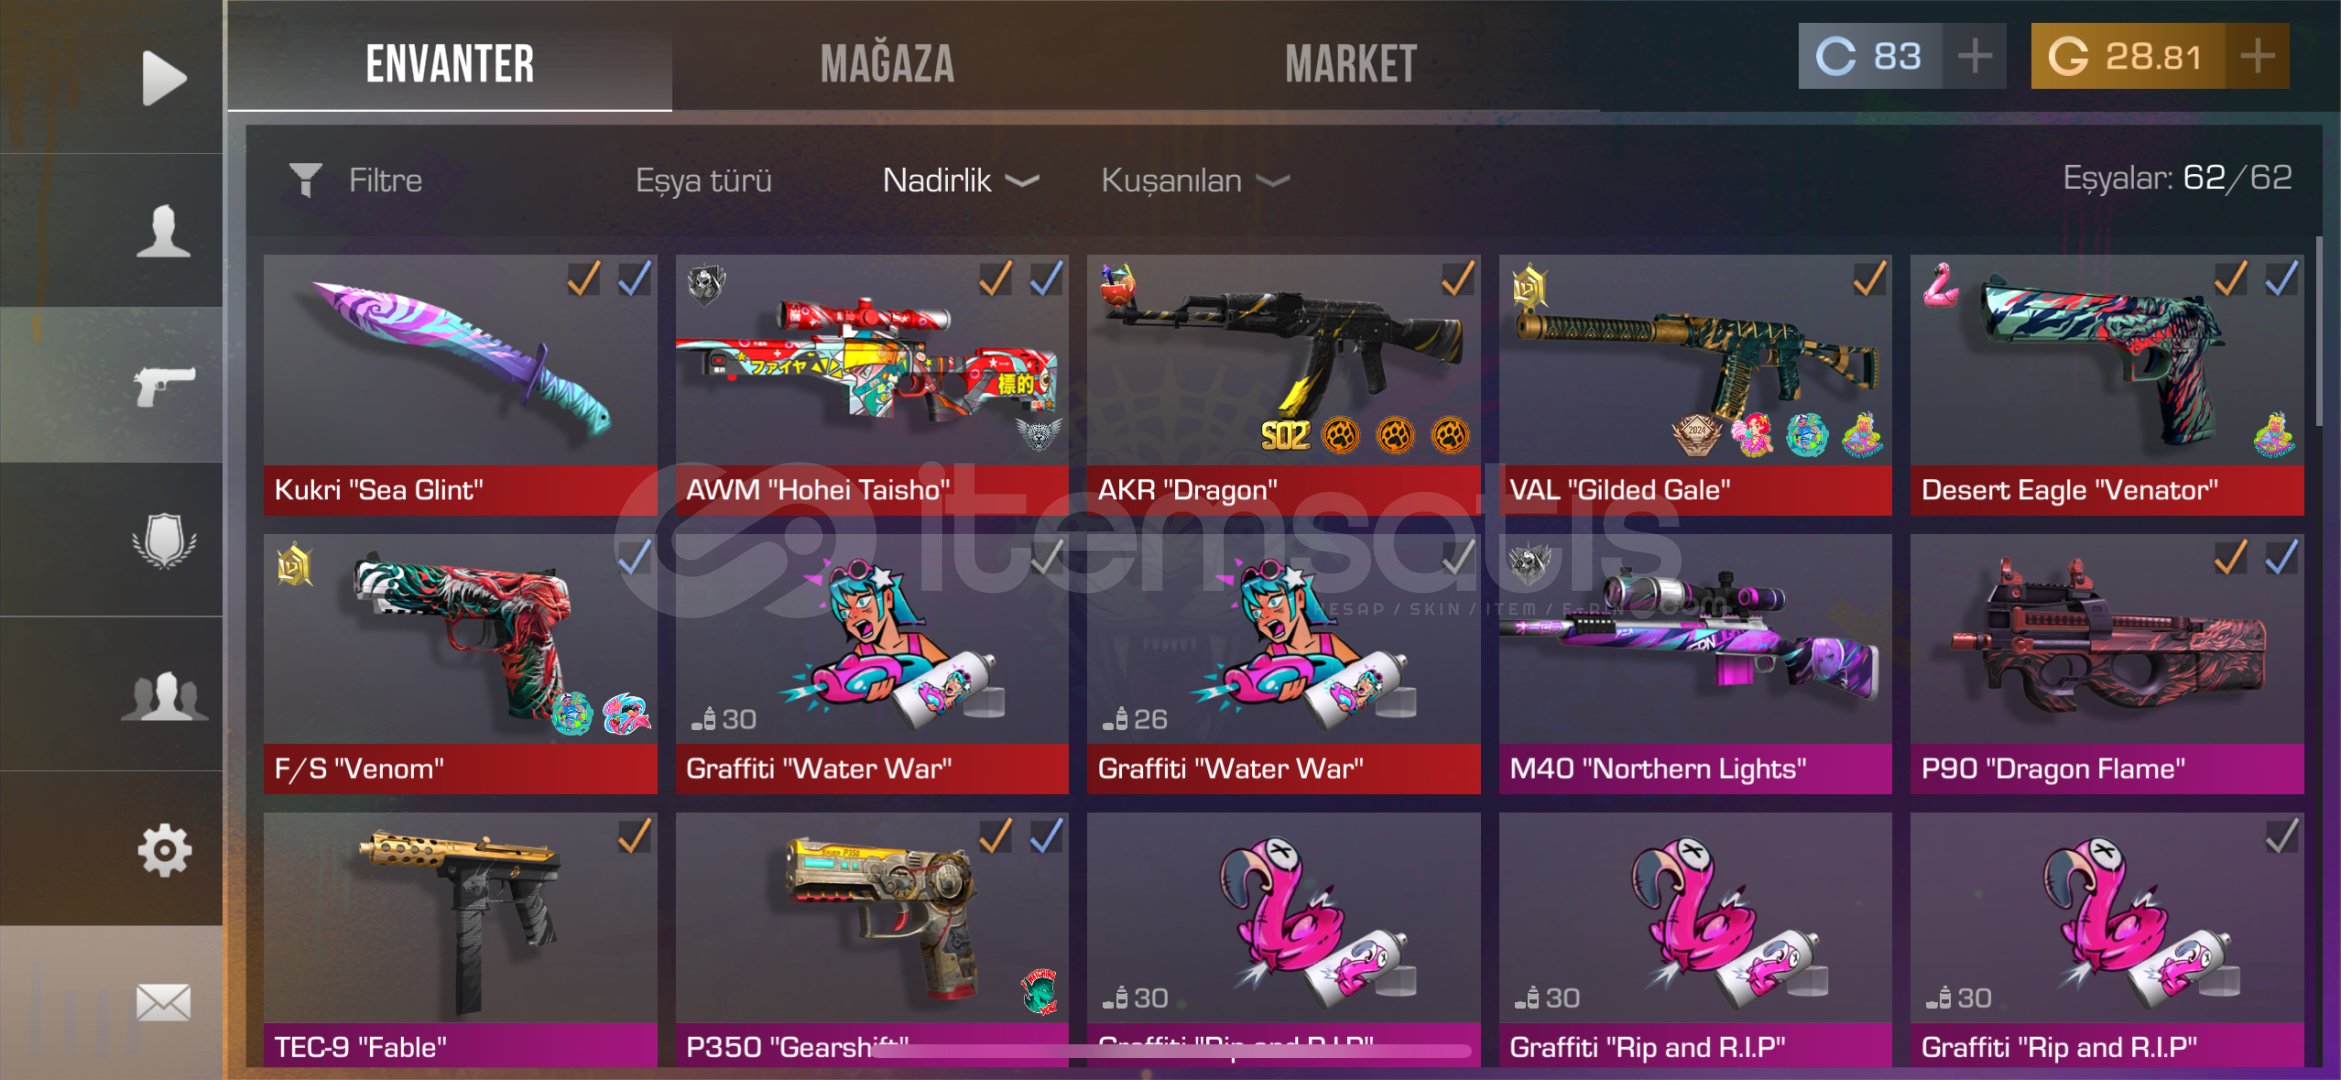
Task: Expand the Nadirlik sort dropdown
Action: point(960,180)
